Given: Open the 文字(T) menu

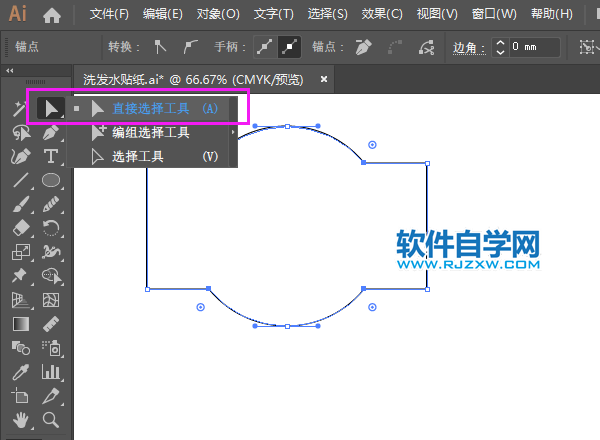Looking at the screenshot, I should (274, 14).
